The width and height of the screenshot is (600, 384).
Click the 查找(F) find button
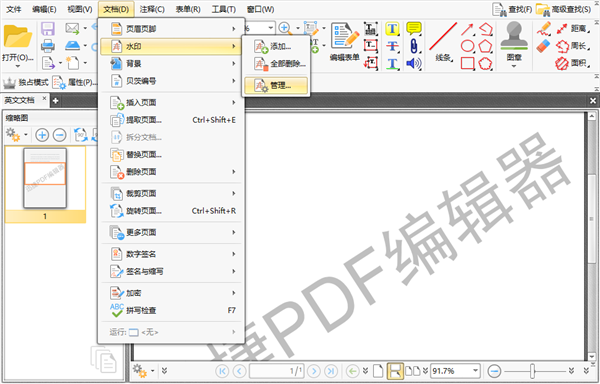(512, 9)
